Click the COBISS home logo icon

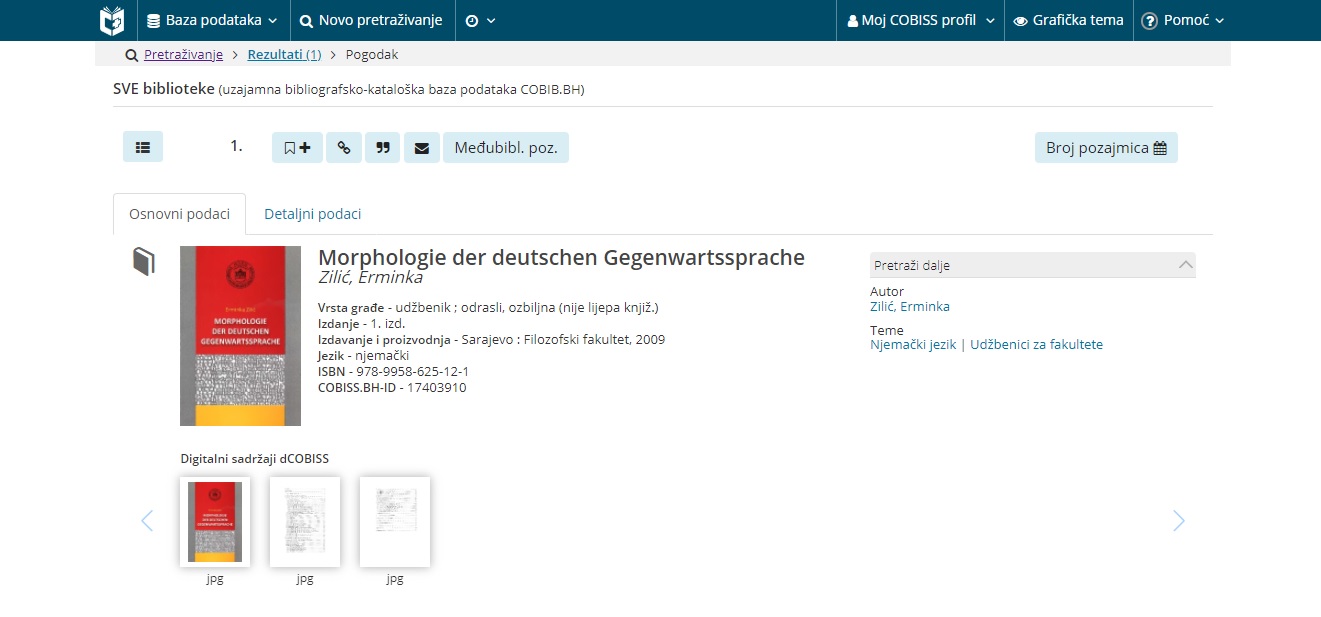[x=112, y=20]
